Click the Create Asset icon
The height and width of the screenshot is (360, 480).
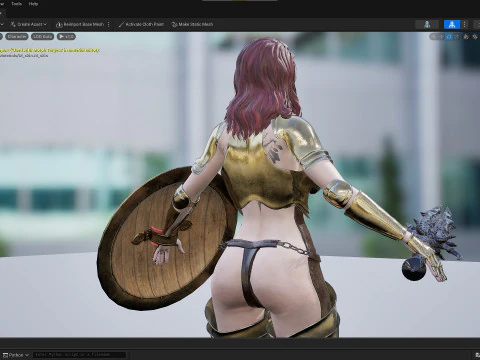point(13,24)
